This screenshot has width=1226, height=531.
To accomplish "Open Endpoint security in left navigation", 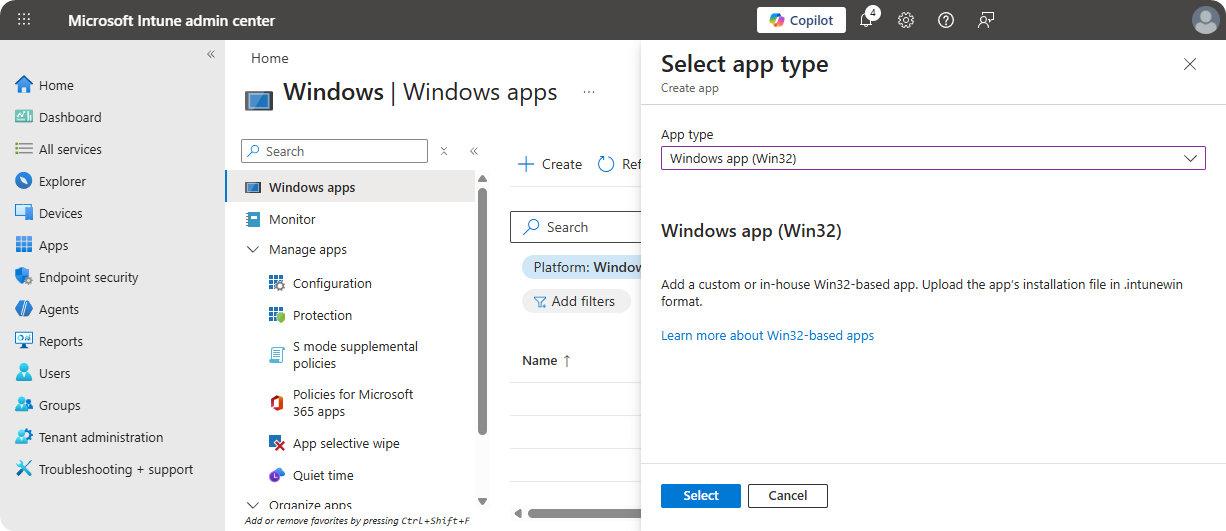I will click(88, 277).
